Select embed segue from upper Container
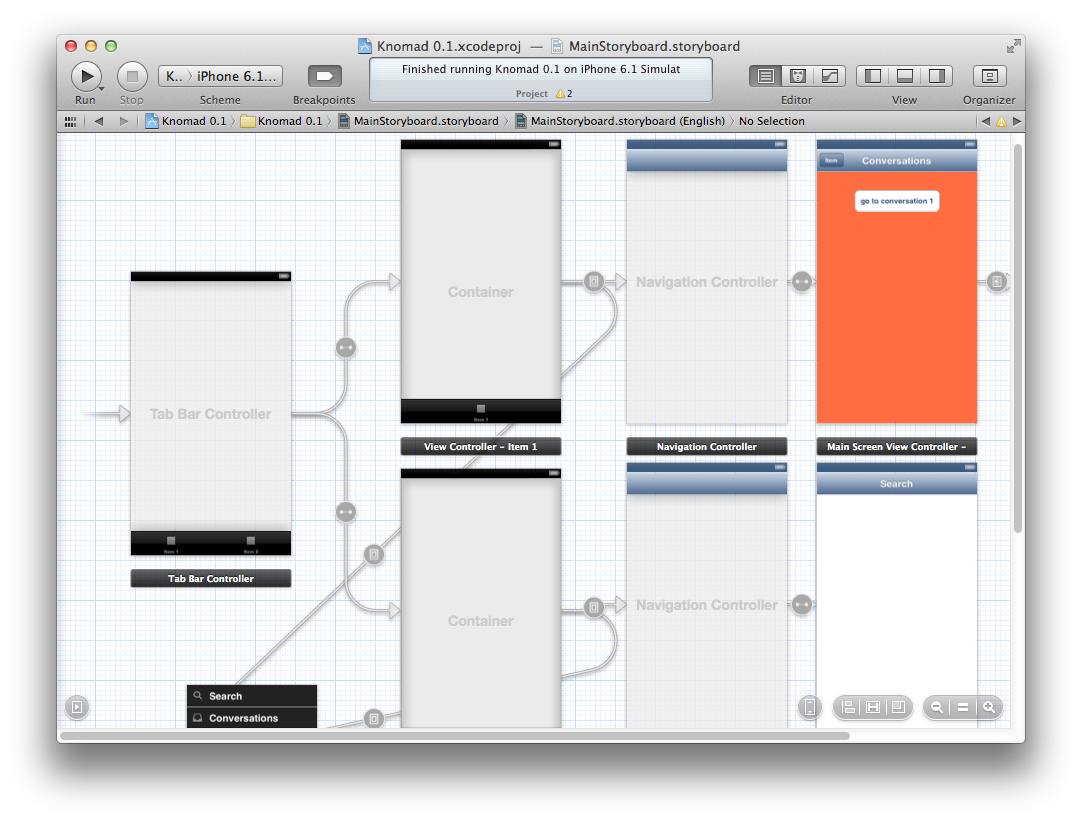The image size is (1082, 822). [594, 282]
